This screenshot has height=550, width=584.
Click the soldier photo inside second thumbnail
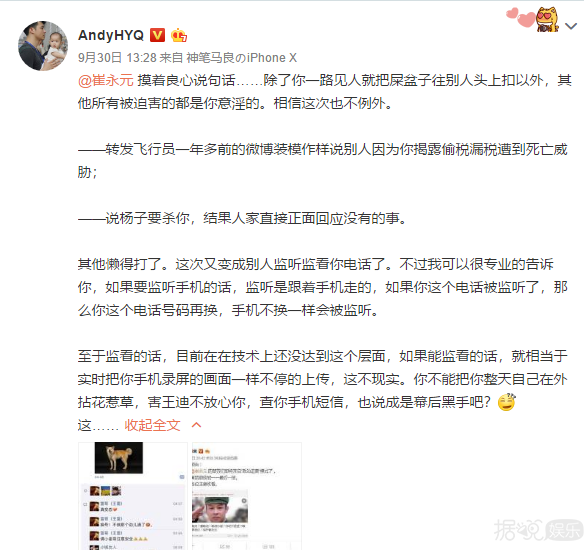click(x=220, y=509)
